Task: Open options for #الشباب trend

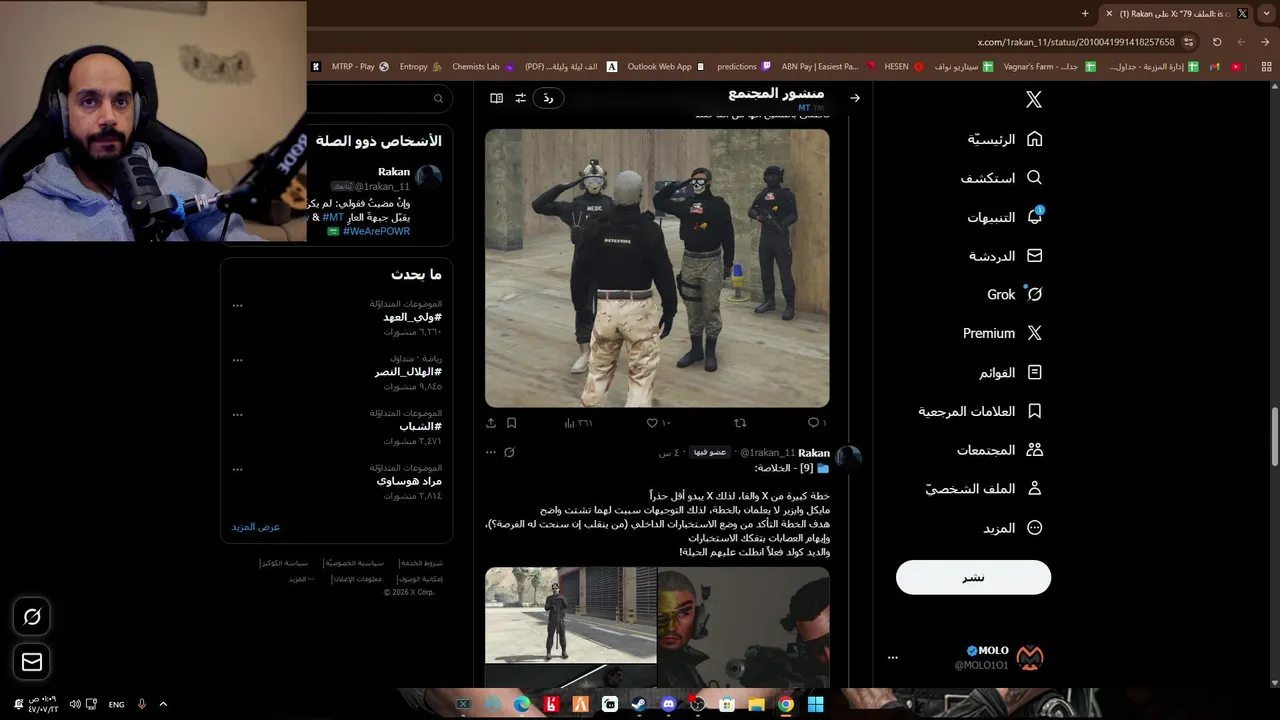Action: coord(237,413)
